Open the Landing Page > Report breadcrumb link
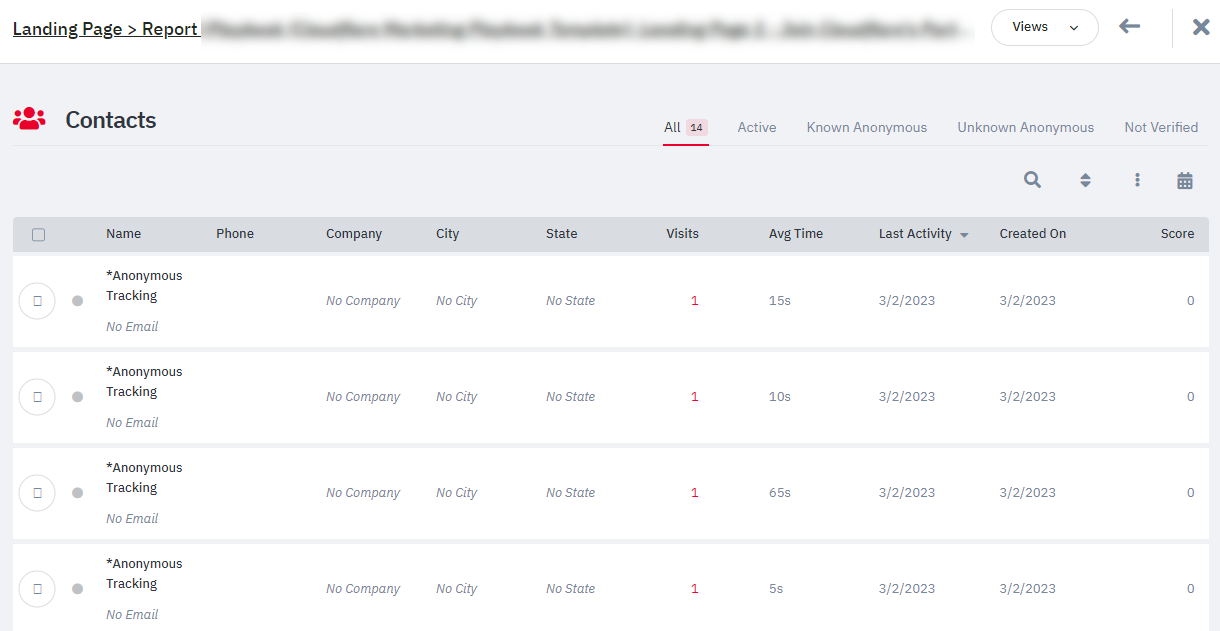1220x631 pixels. [105, 29]
